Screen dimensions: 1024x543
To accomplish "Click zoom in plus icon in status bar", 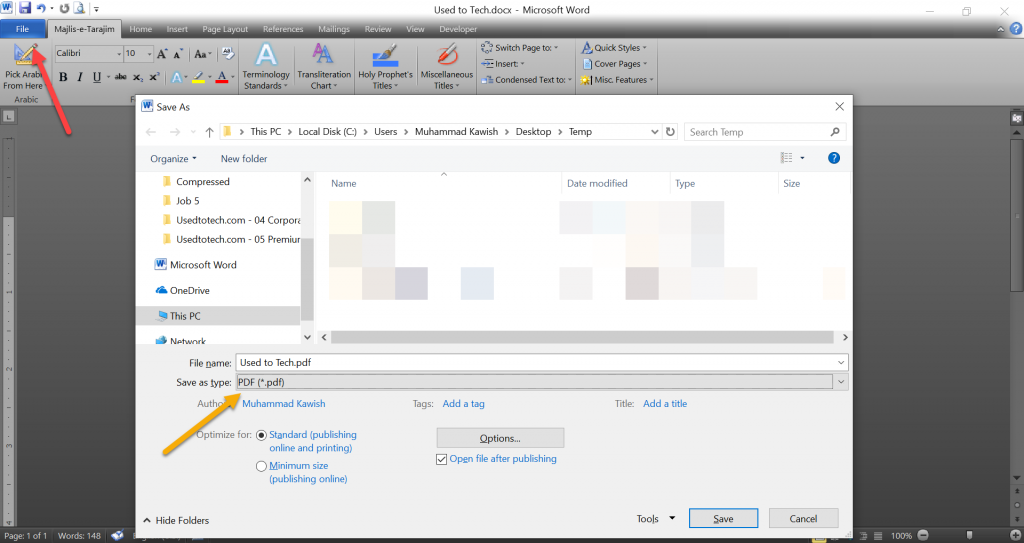I will (x=1014, y=535).
